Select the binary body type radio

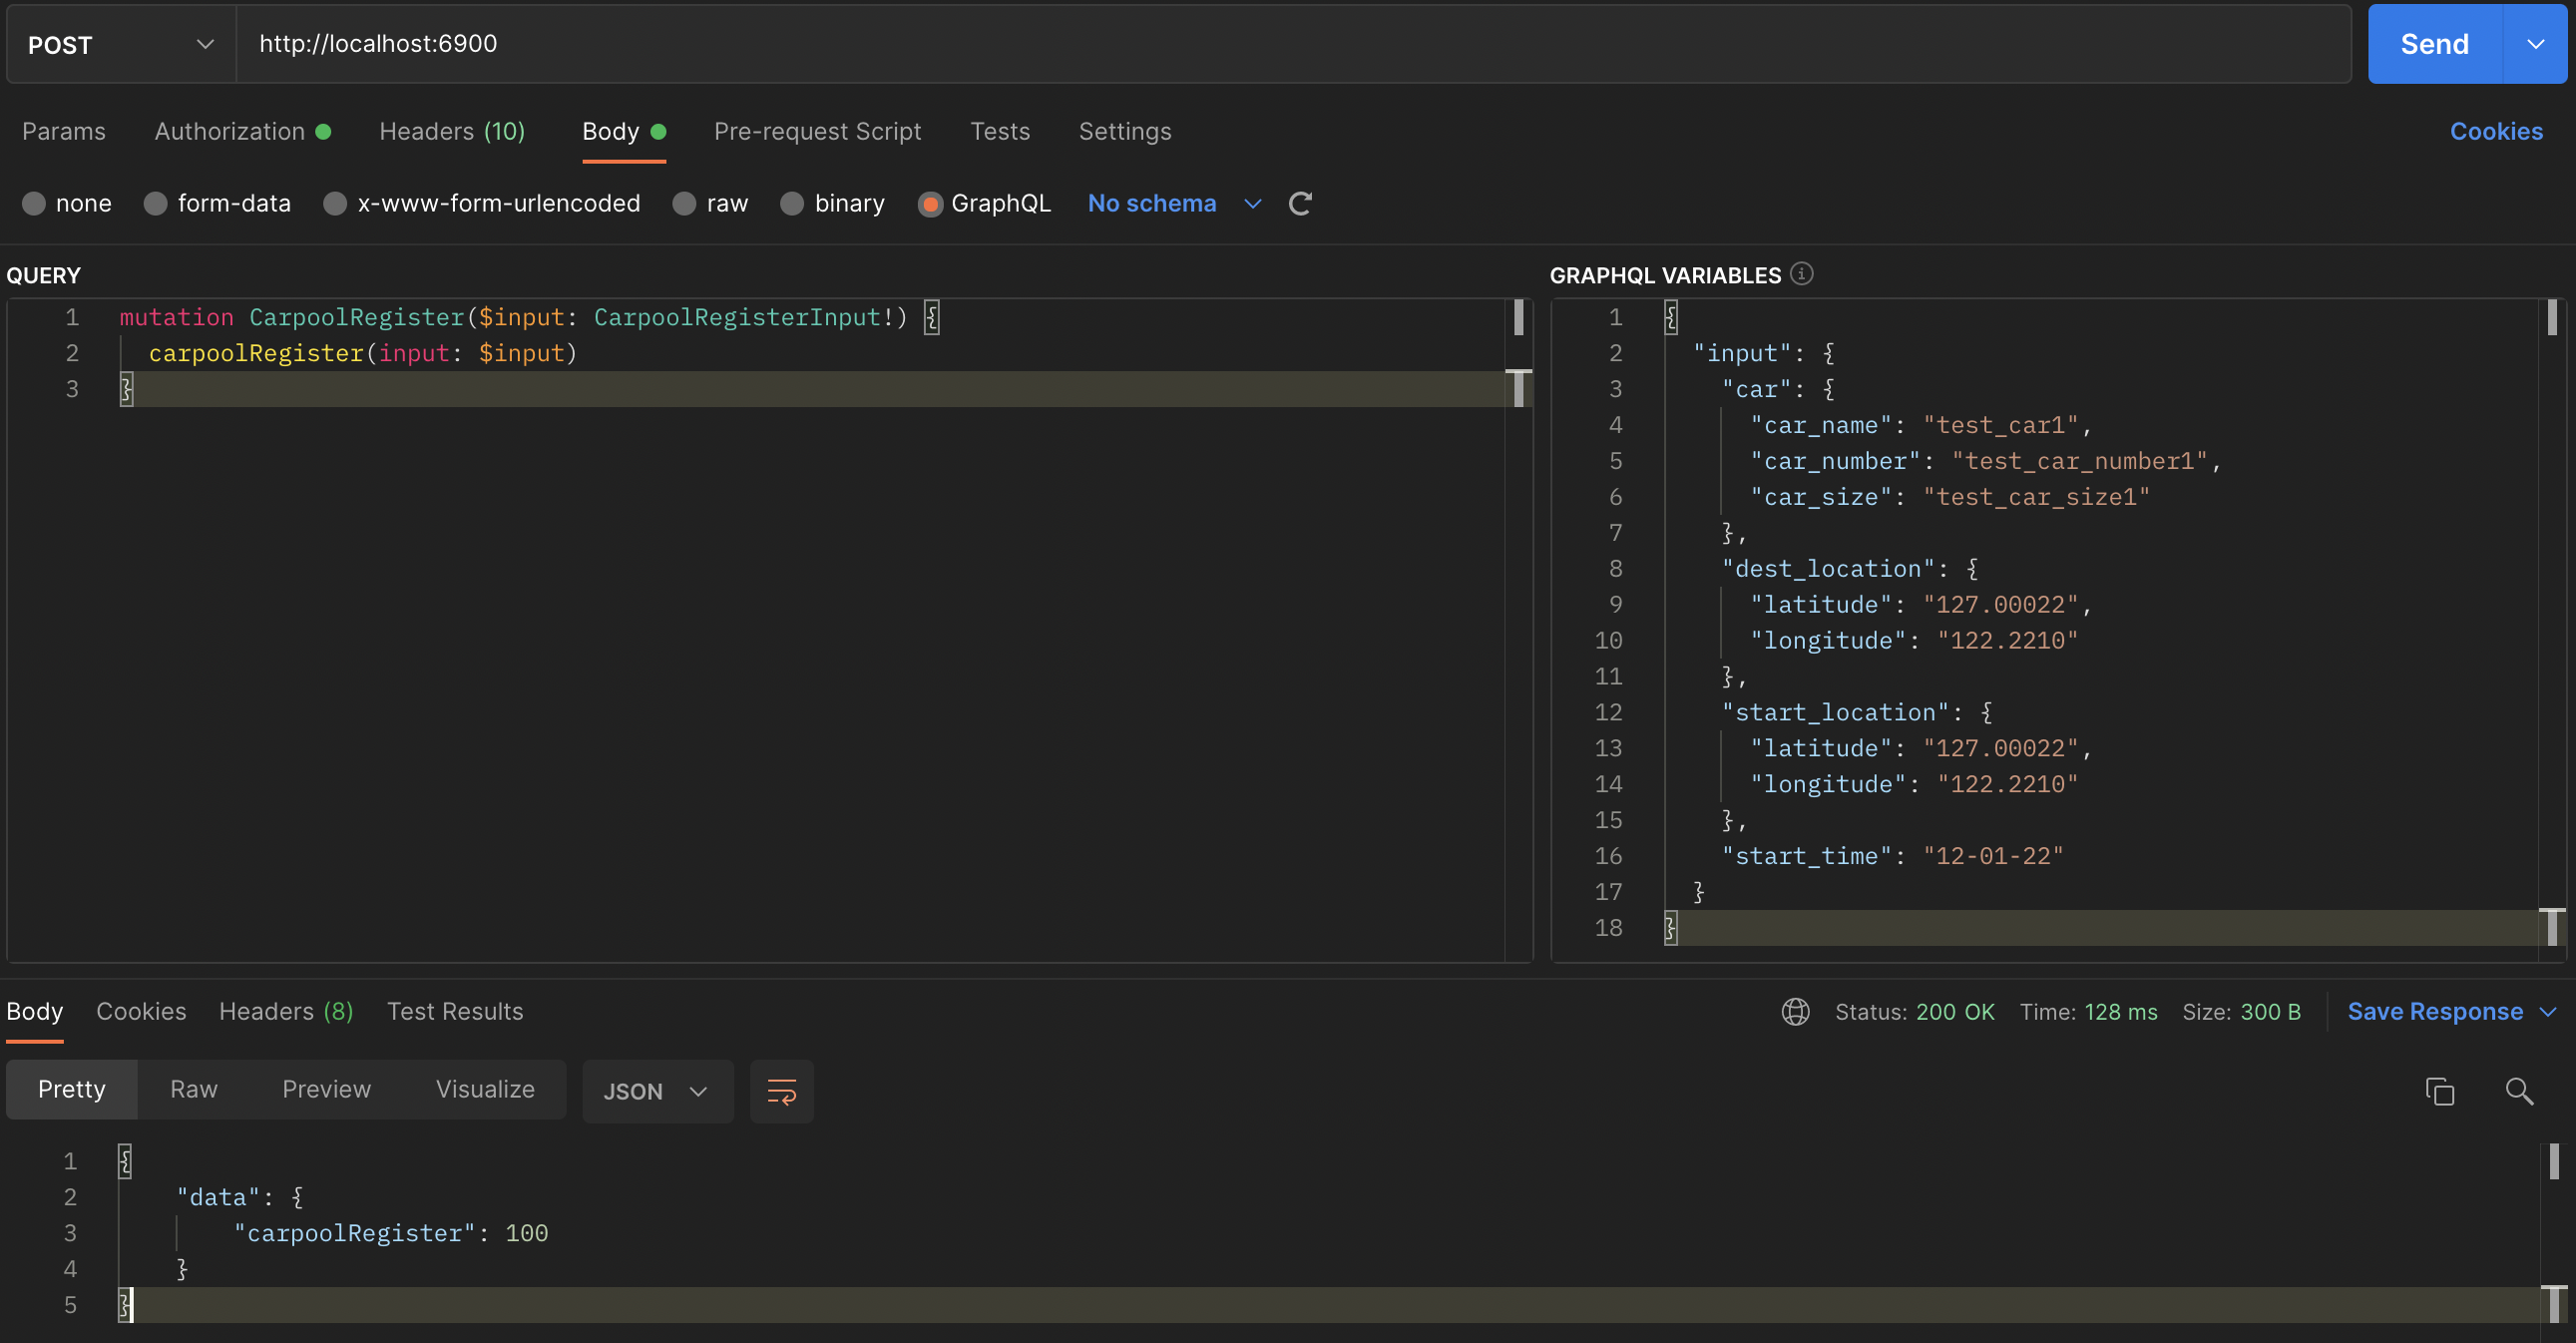[x=792, y=204]
